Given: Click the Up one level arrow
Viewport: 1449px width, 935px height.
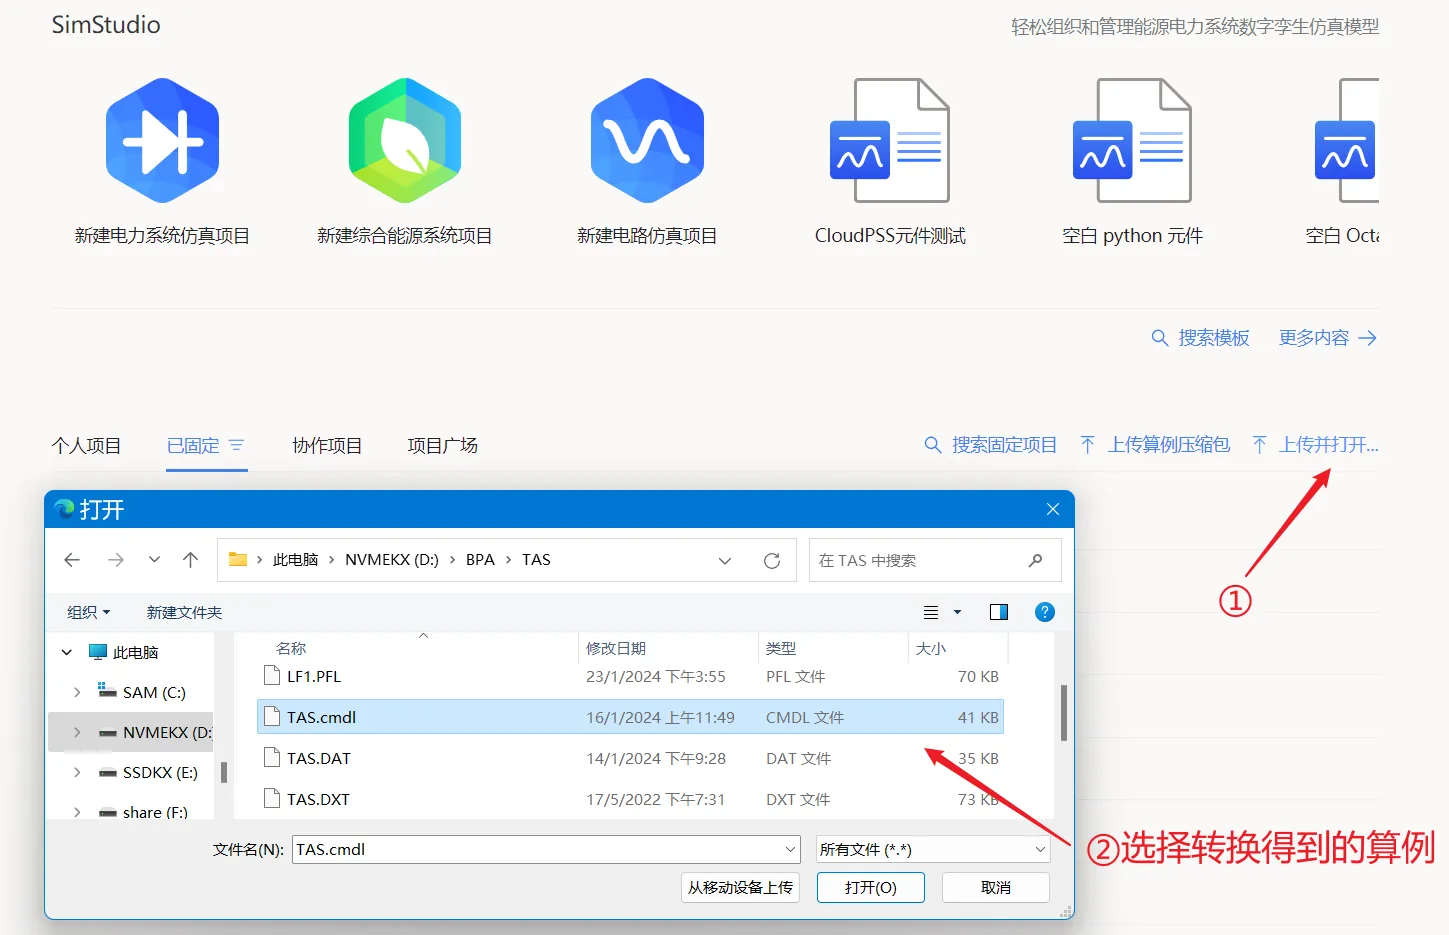Looking at the screenshot, I should click(190, 560).
